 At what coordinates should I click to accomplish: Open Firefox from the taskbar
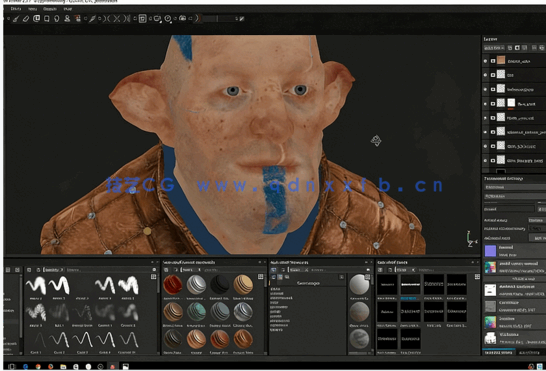(x=50, y=366)
